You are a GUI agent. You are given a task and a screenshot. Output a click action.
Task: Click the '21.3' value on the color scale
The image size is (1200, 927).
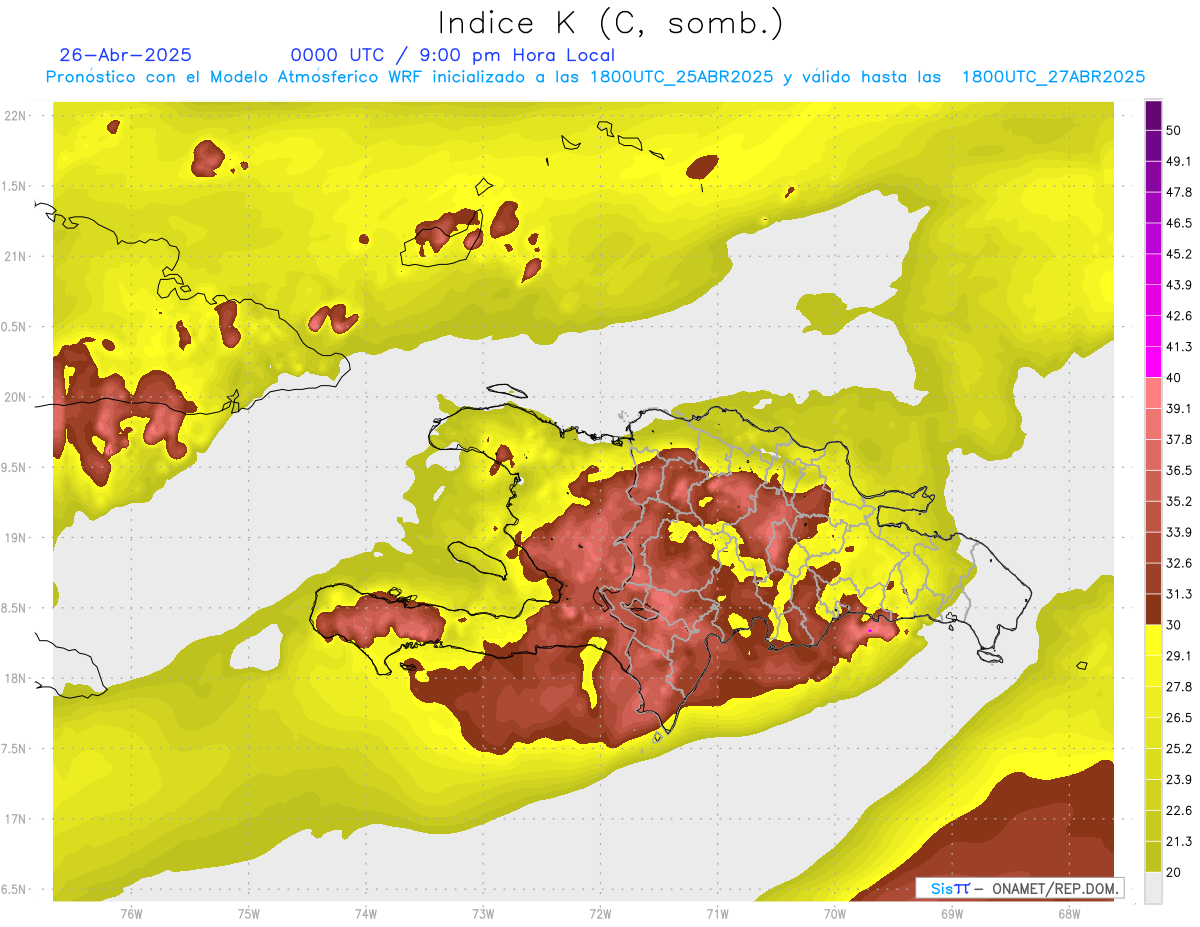pyautogui.click(x=1179, y=841)
